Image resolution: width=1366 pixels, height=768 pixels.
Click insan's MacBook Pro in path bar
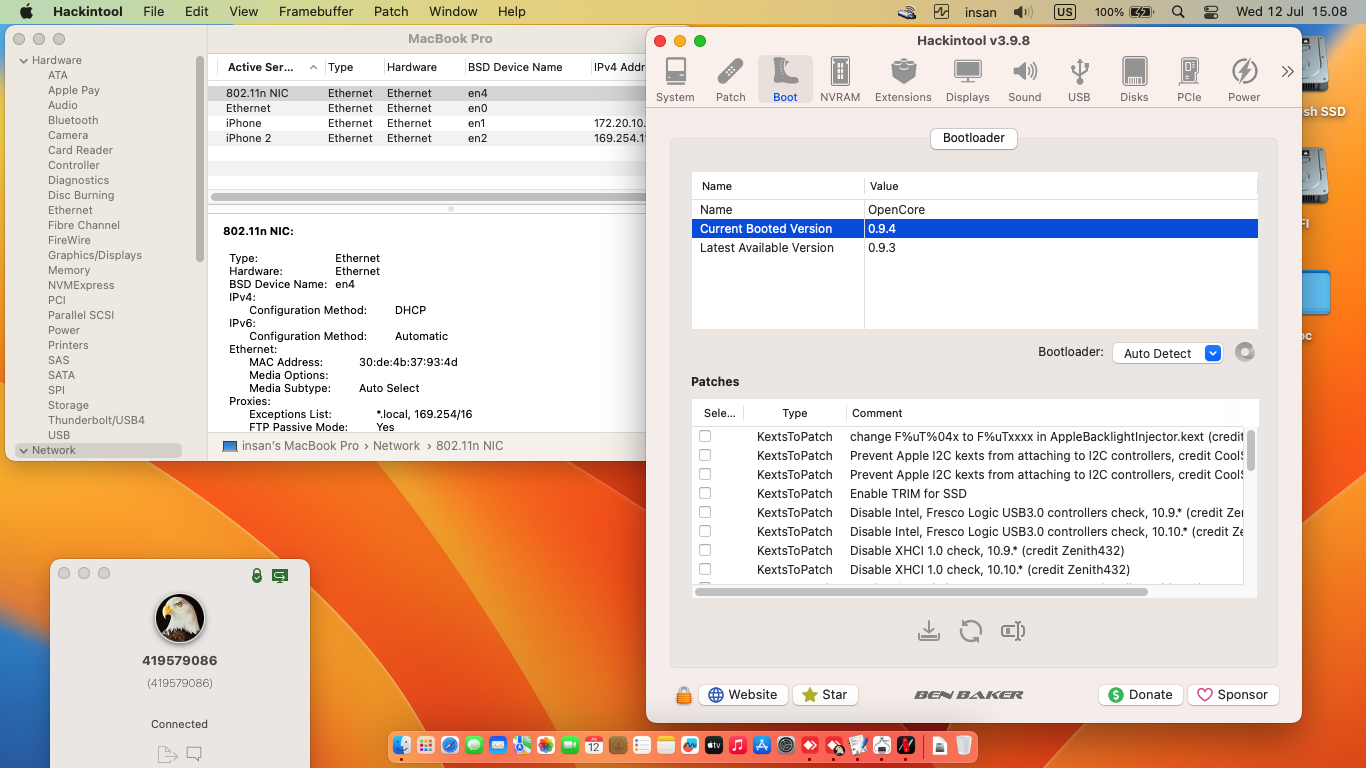[290, 446]
